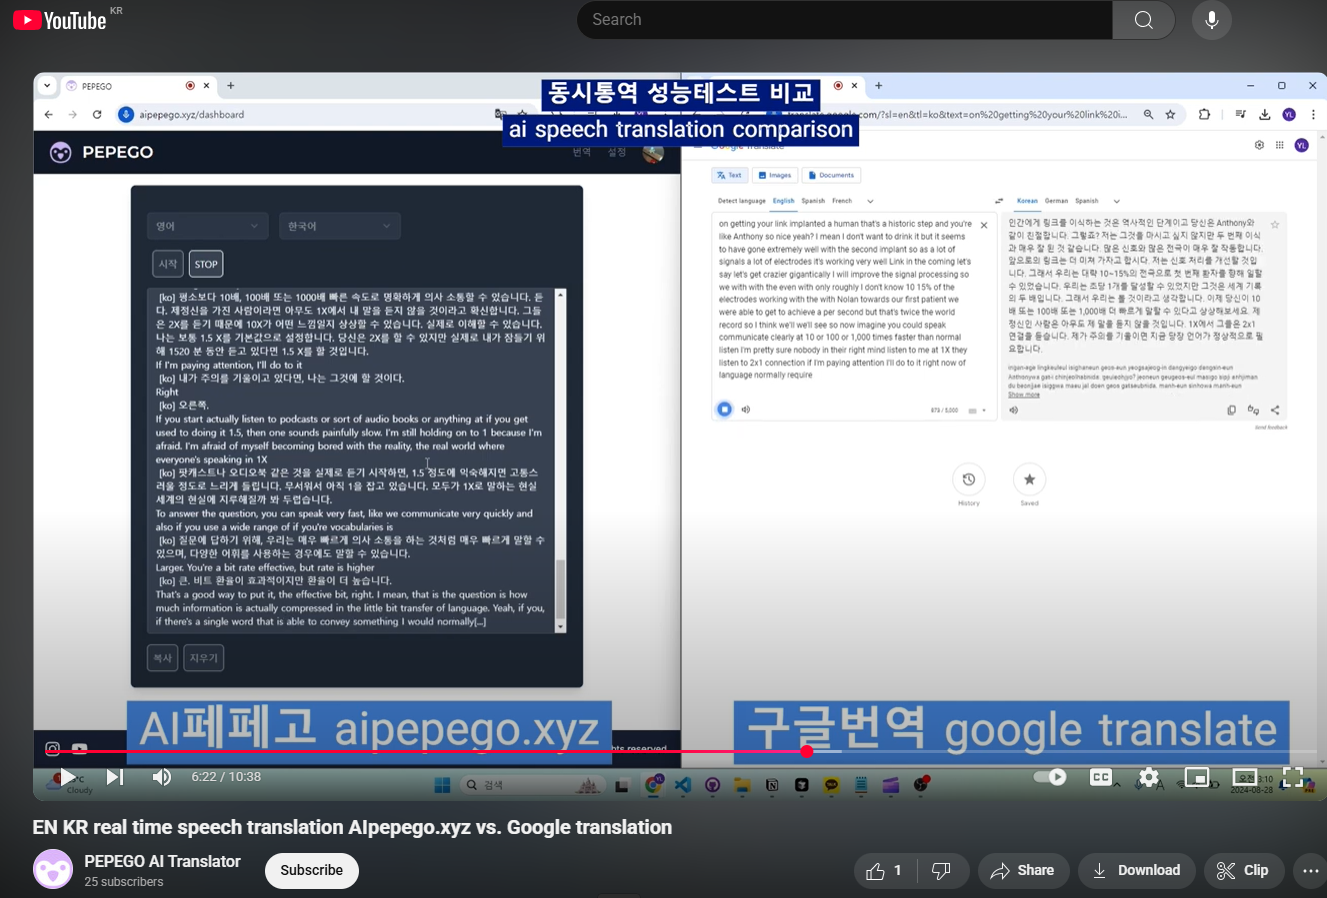Select the PEPEGO browser tab

click(x=138, y=86)
